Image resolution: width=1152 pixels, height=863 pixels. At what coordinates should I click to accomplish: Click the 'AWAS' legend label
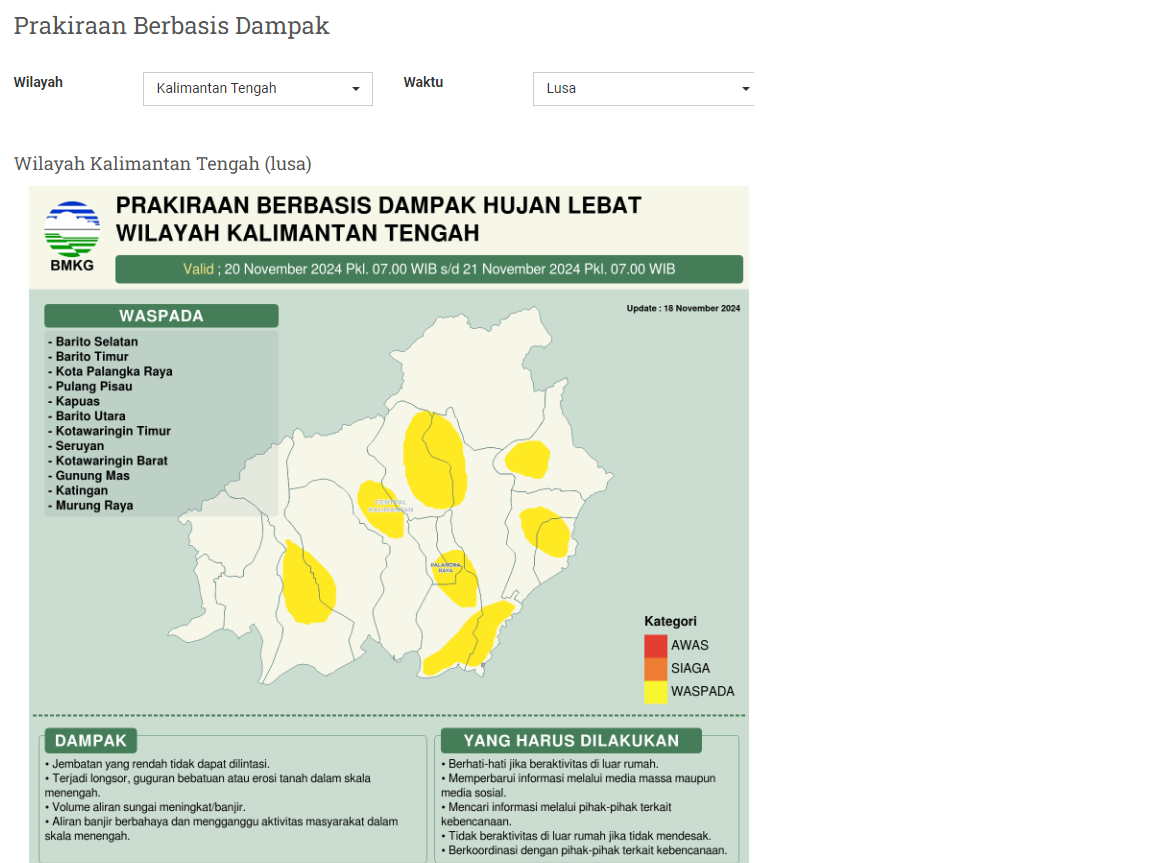tap(690, 646)
